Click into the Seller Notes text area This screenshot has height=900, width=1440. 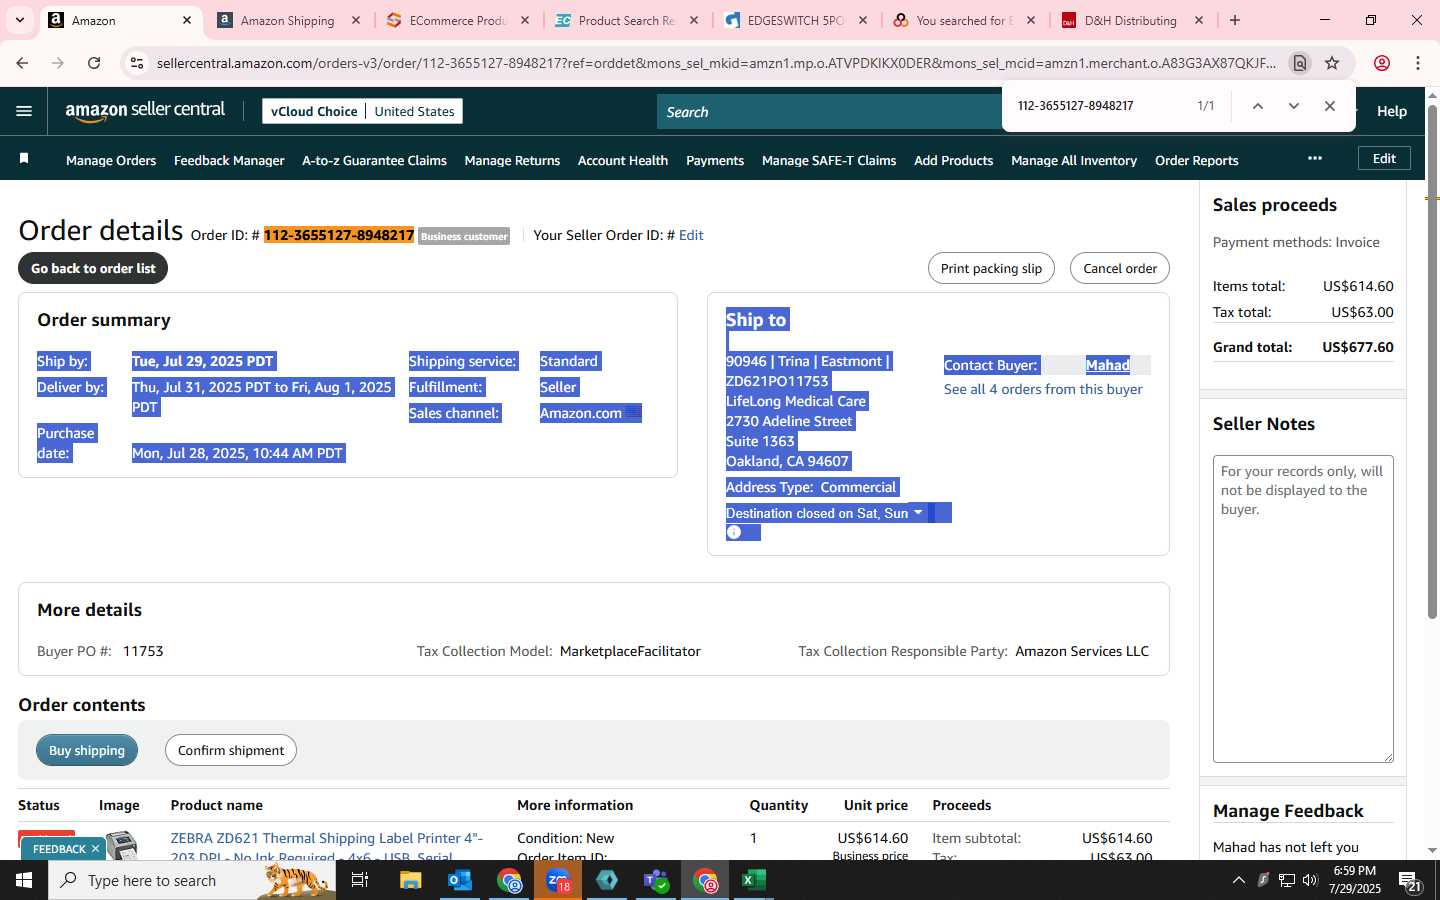coord(1303,609)
